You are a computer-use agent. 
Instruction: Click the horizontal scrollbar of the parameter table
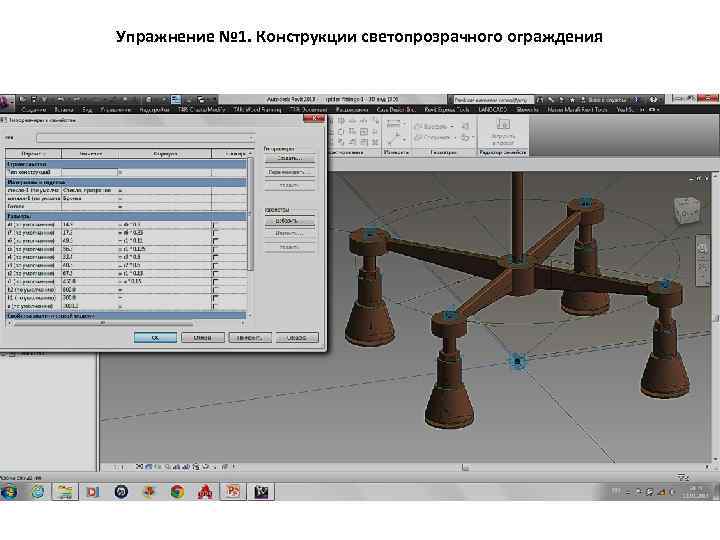coord(103,323)
